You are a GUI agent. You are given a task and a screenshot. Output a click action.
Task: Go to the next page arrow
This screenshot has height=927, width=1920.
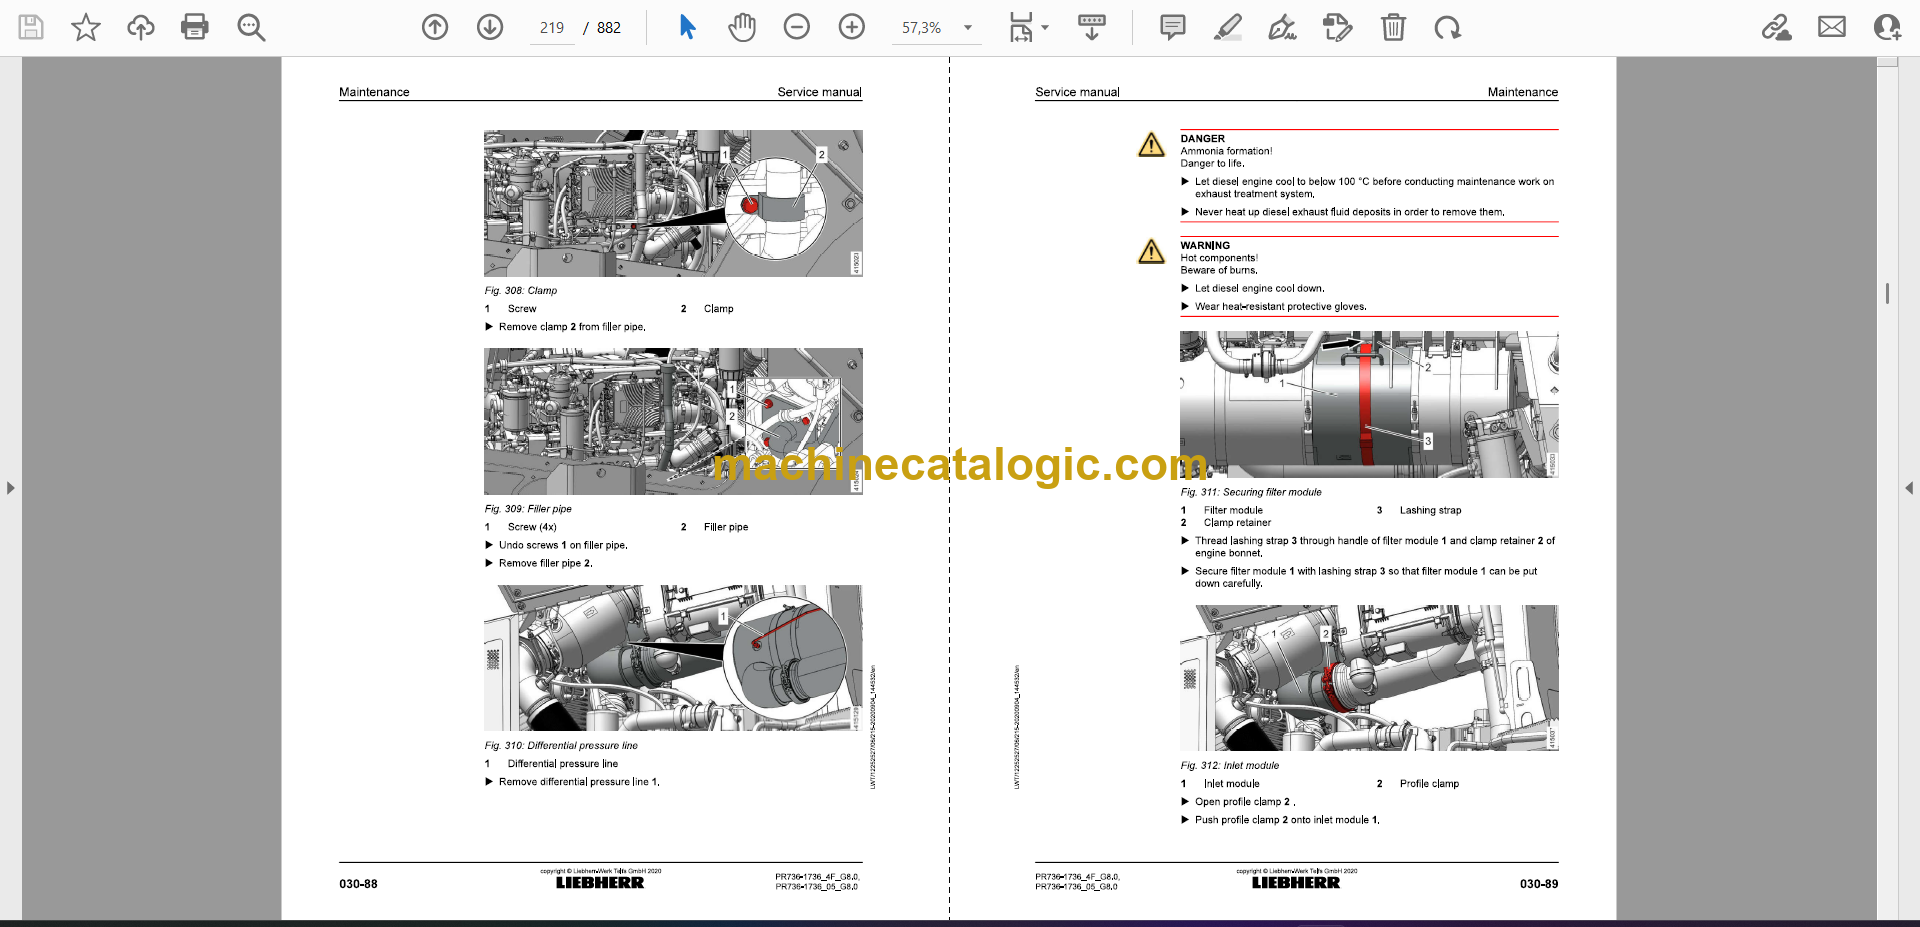(x=490, y=27)
